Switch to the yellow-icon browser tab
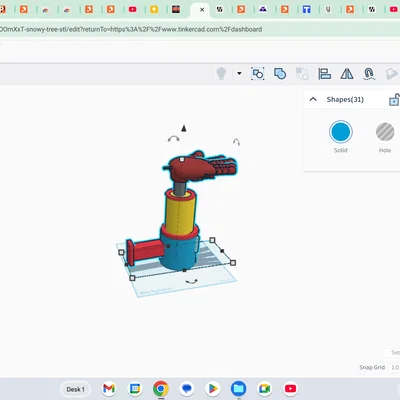 tap(154, 10)
